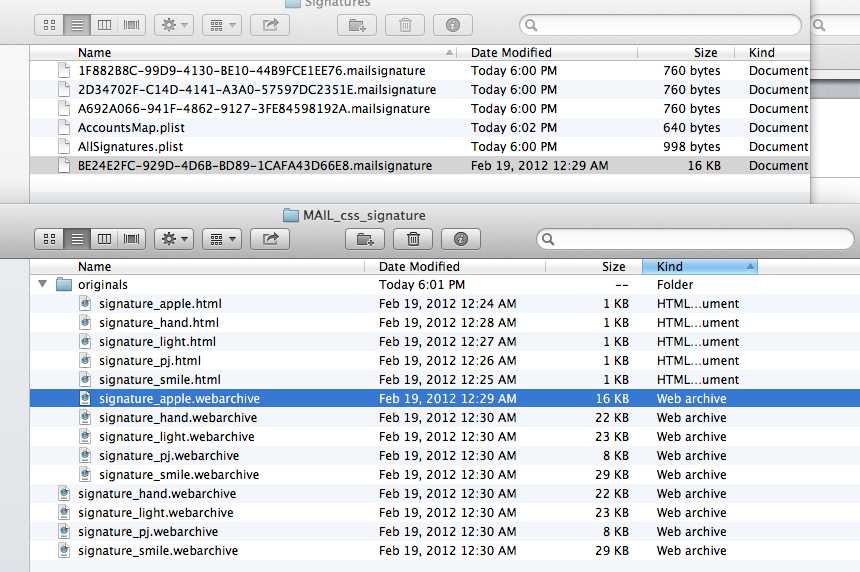Select signature_hand.html file
Image resolution: width=860 pixels, height=572 pixels.
pos(445,322)
